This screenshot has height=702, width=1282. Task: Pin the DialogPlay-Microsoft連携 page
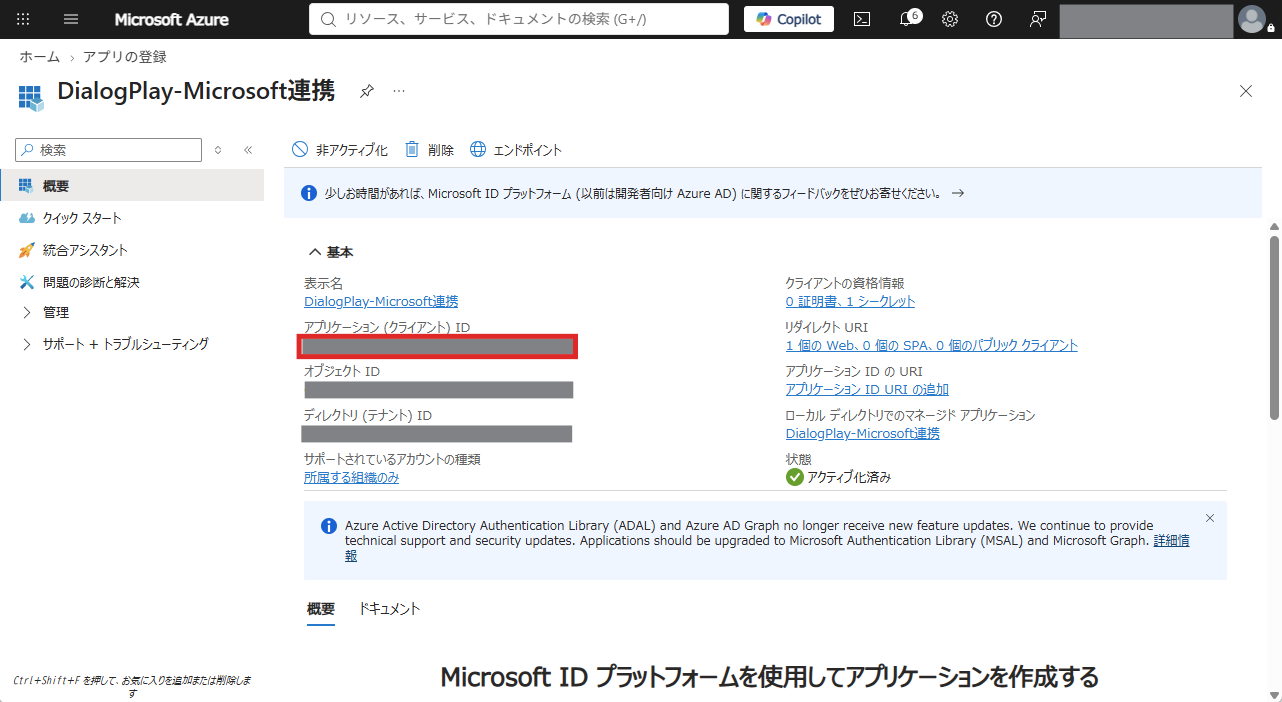tap(367, 91)
